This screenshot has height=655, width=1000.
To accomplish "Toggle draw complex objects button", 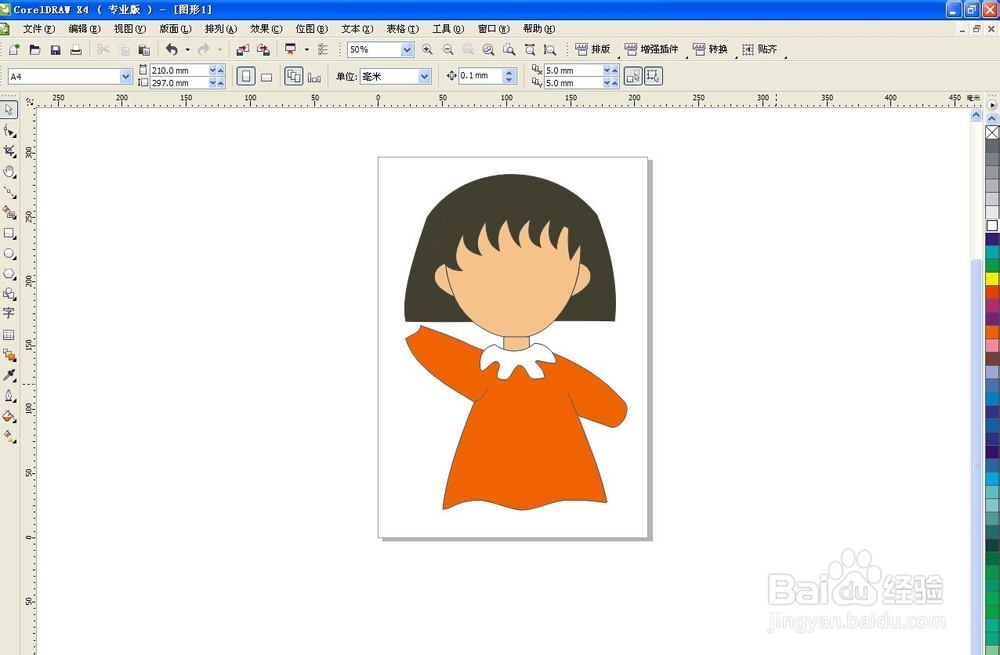I will click(x=653, y=76).
